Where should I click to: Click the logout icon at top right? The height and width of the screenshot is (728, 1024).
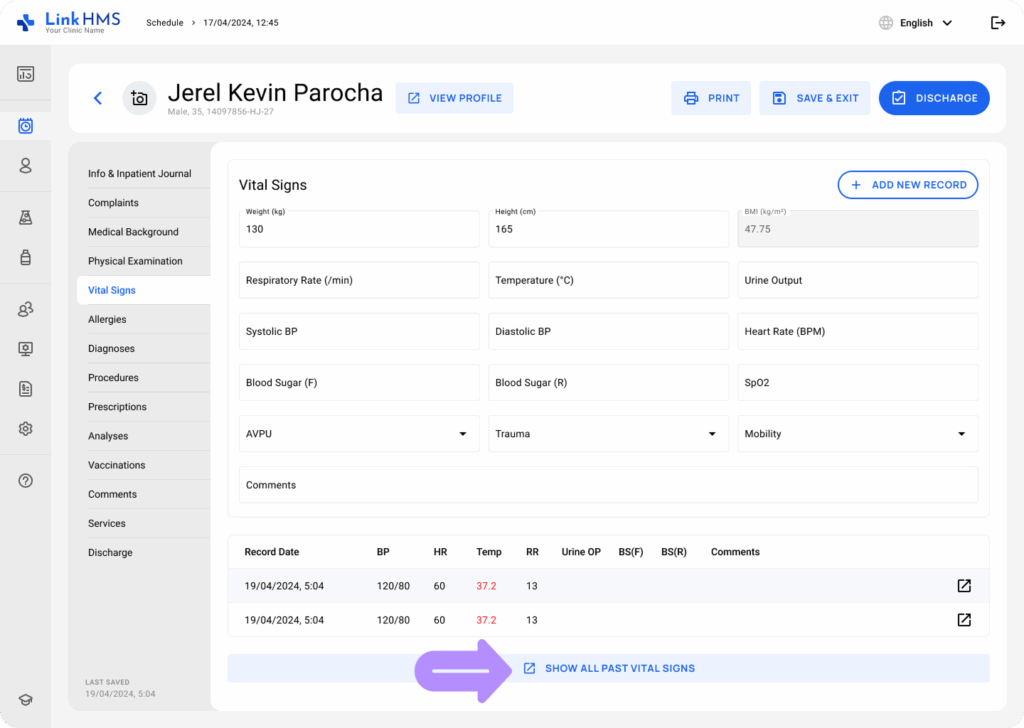click(x=998, y=23)
